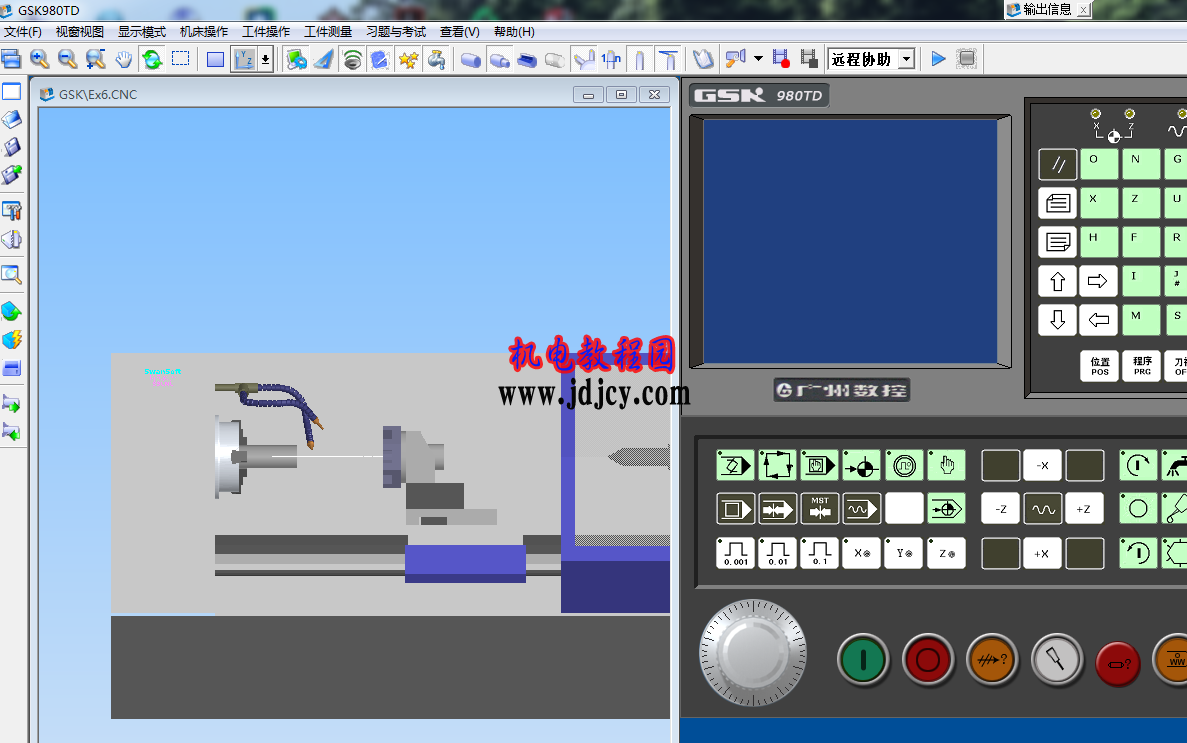Screen dimensions: 1187x743
Task: Open the 文件(F) menu
Action: [23, 32]
